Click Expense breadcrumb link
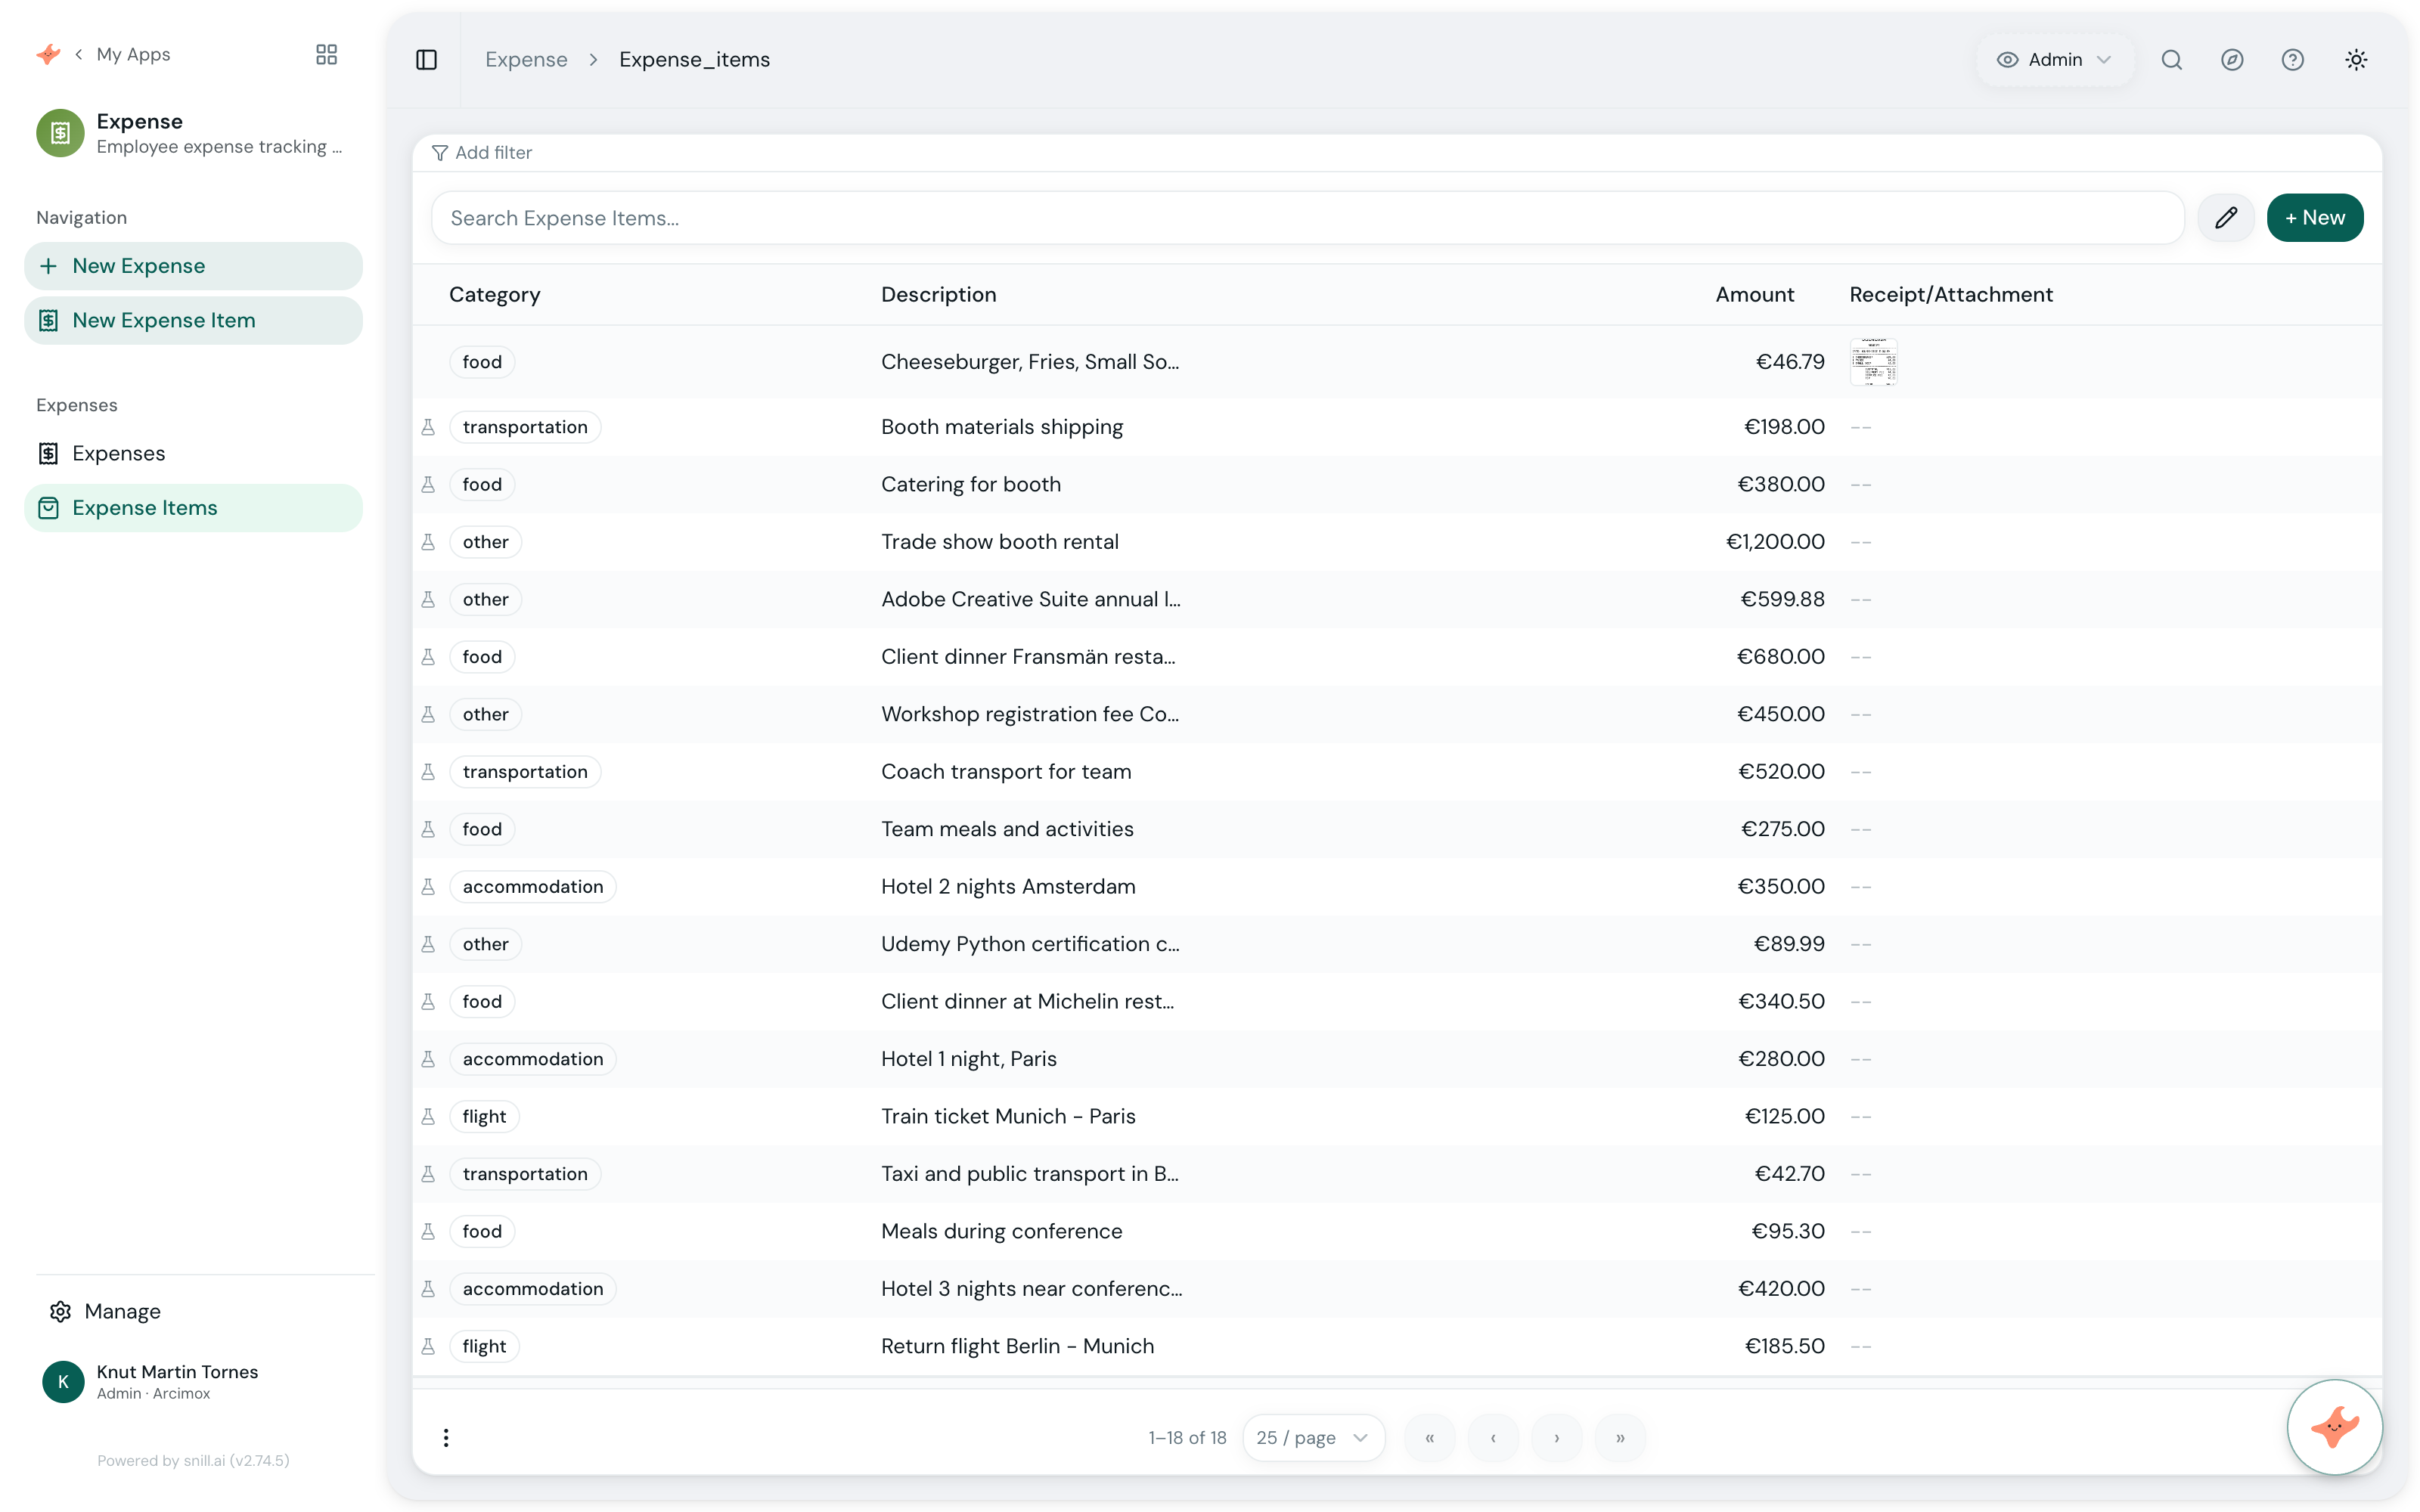 pyautogui.click(x=526, y=60)
